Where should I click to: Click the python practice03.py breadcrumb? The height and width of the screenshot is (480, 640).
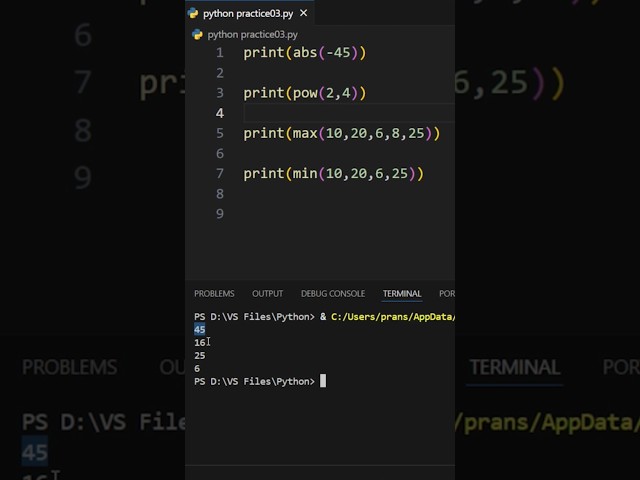(252, 35)
